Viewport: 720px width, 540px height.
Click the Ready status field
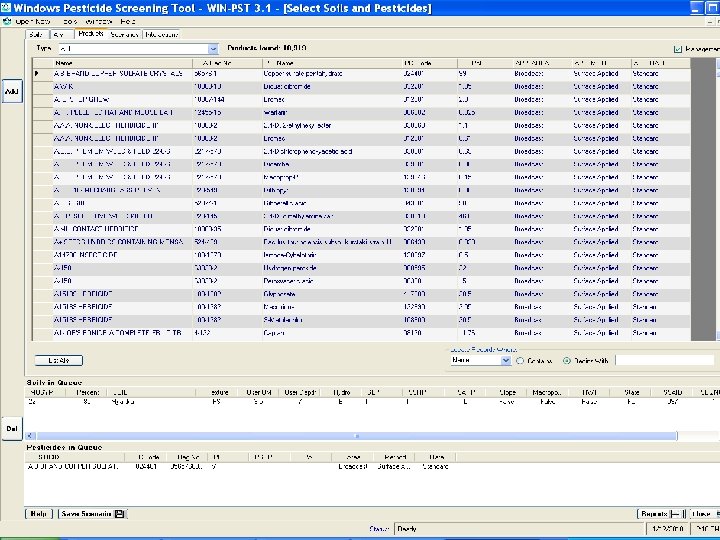(x=520, y=529)
